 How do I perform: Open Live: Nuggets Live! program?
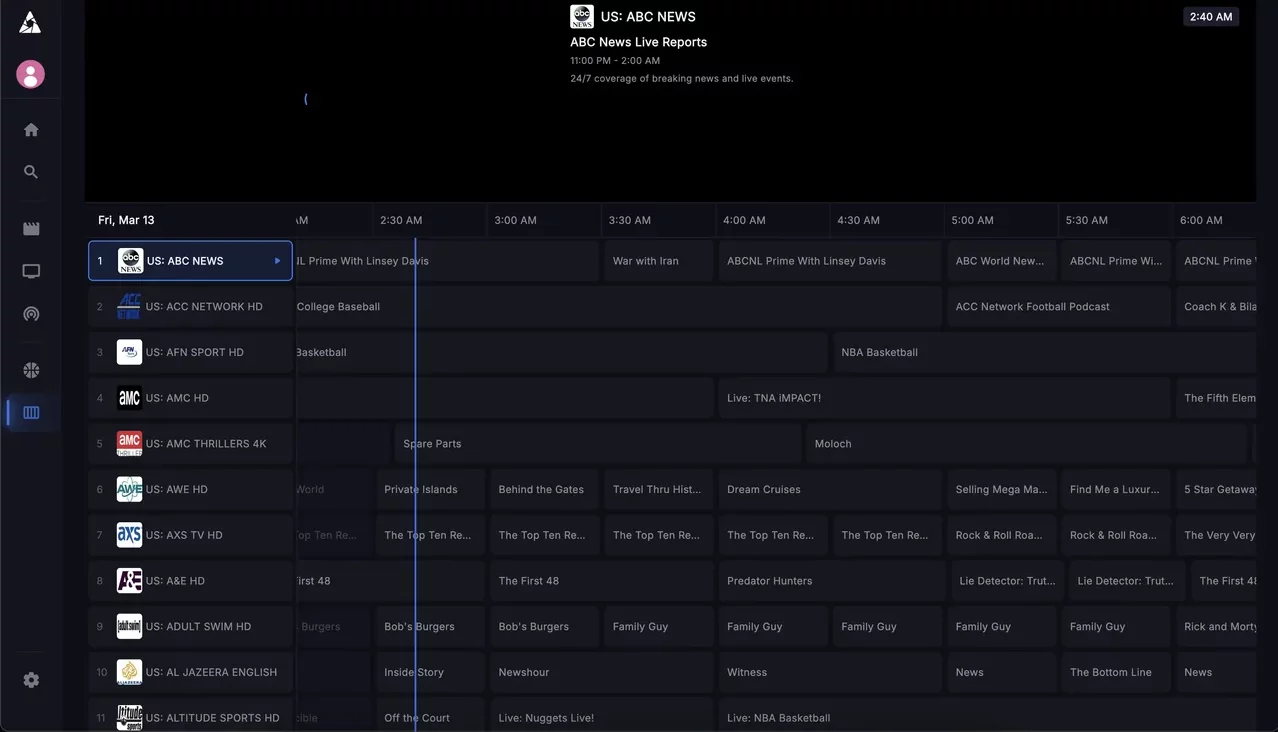602,715
